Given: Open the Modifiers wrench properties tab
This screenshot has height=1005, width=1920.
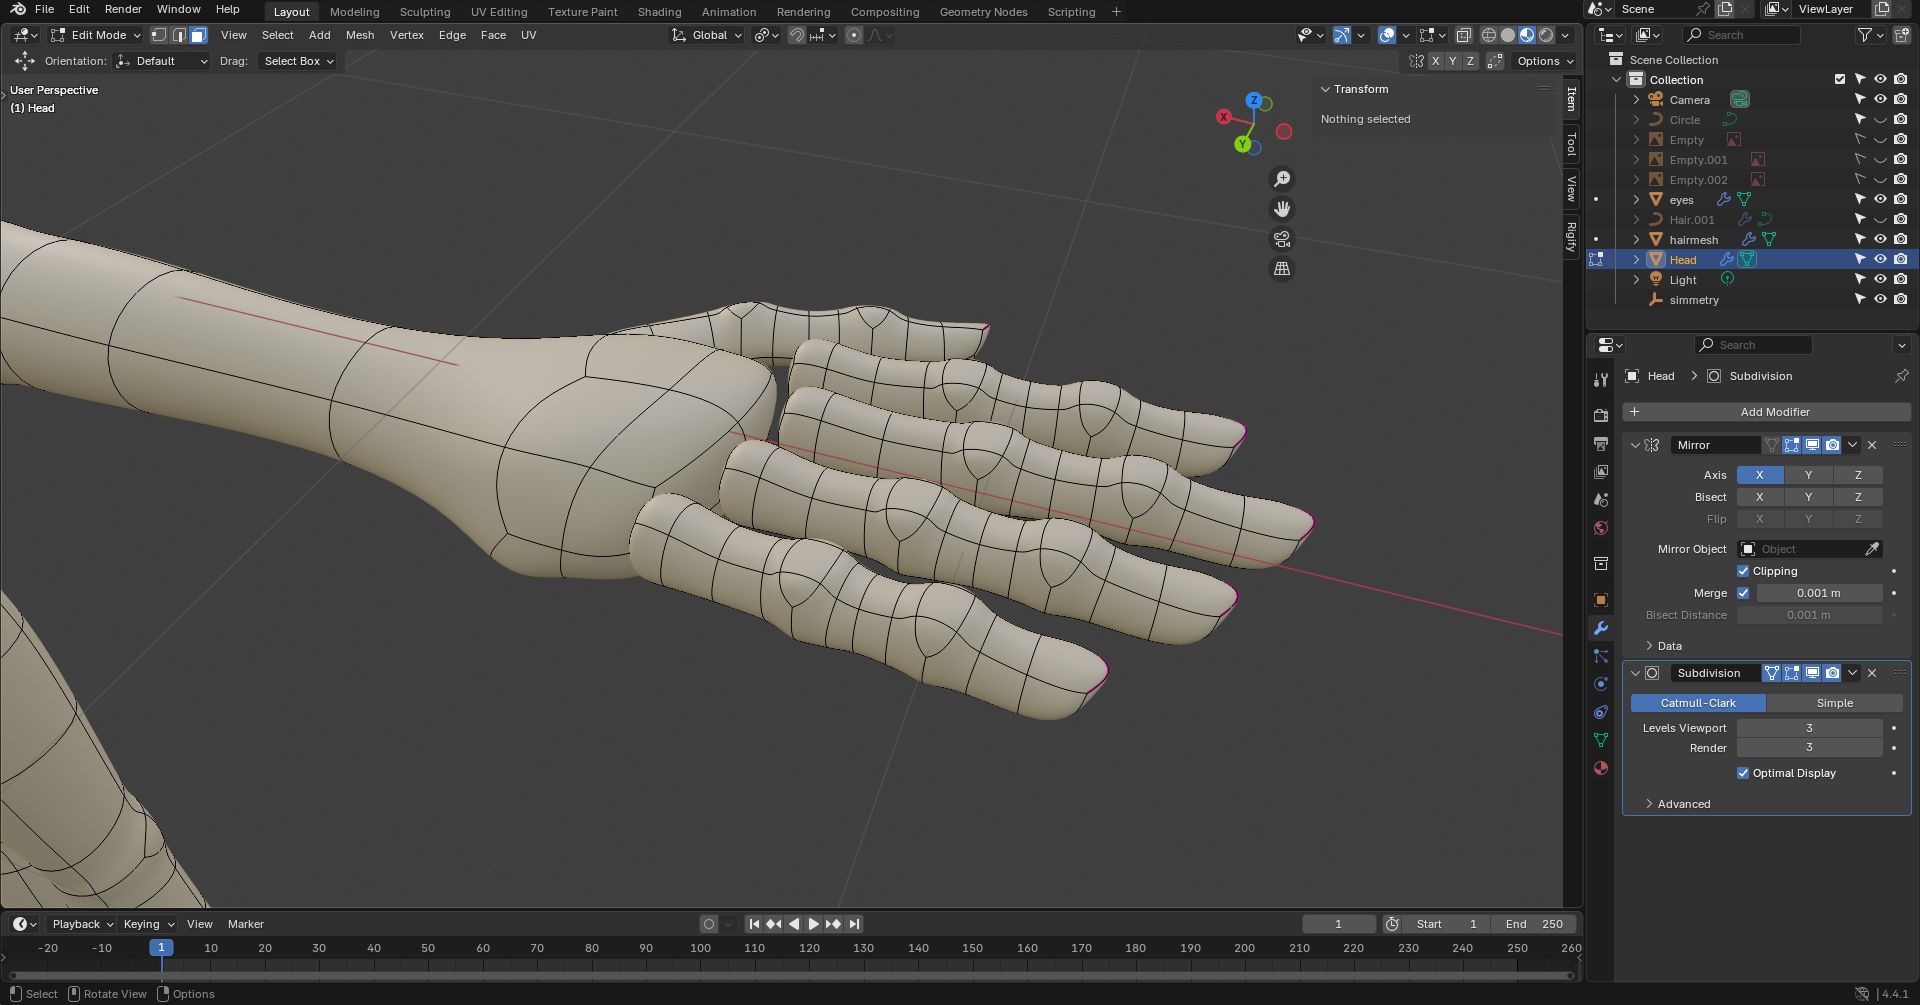Looking at the screenshot, I should tap(1601, 628).
